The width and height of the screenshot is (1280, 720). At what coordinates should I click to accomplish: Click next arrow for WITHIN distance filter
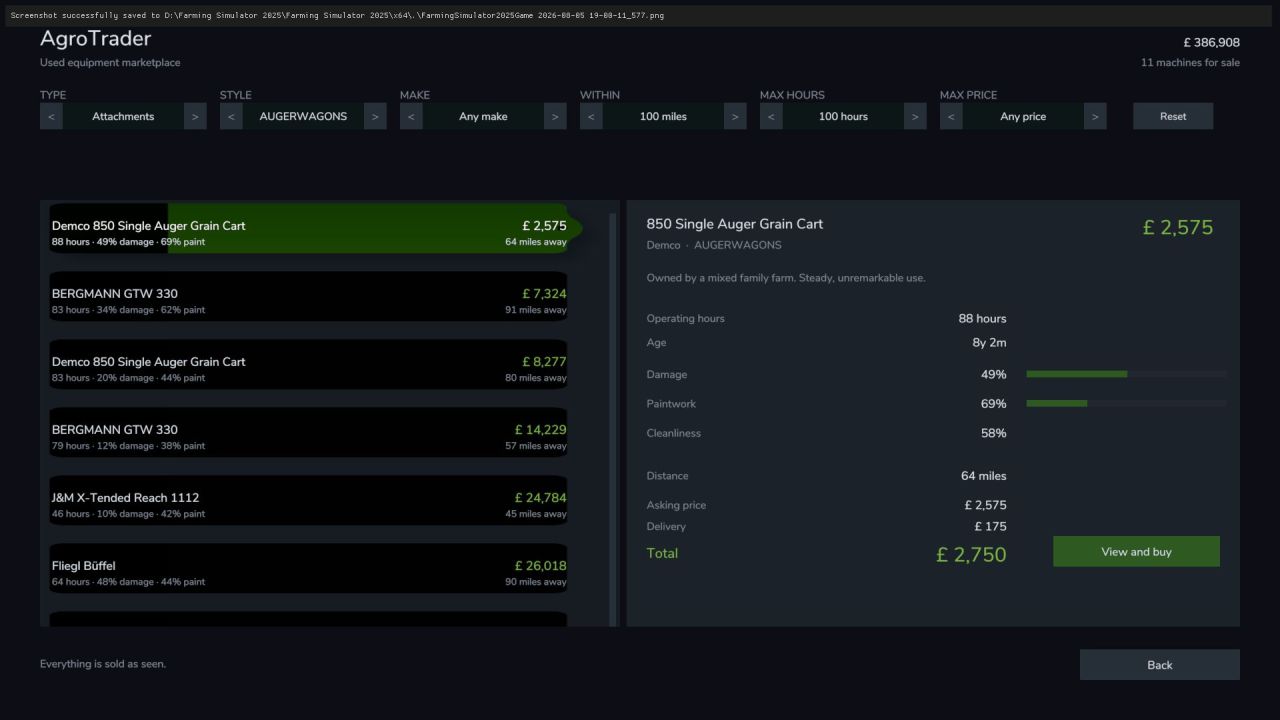pyautogui.click(x=735, y=116)
